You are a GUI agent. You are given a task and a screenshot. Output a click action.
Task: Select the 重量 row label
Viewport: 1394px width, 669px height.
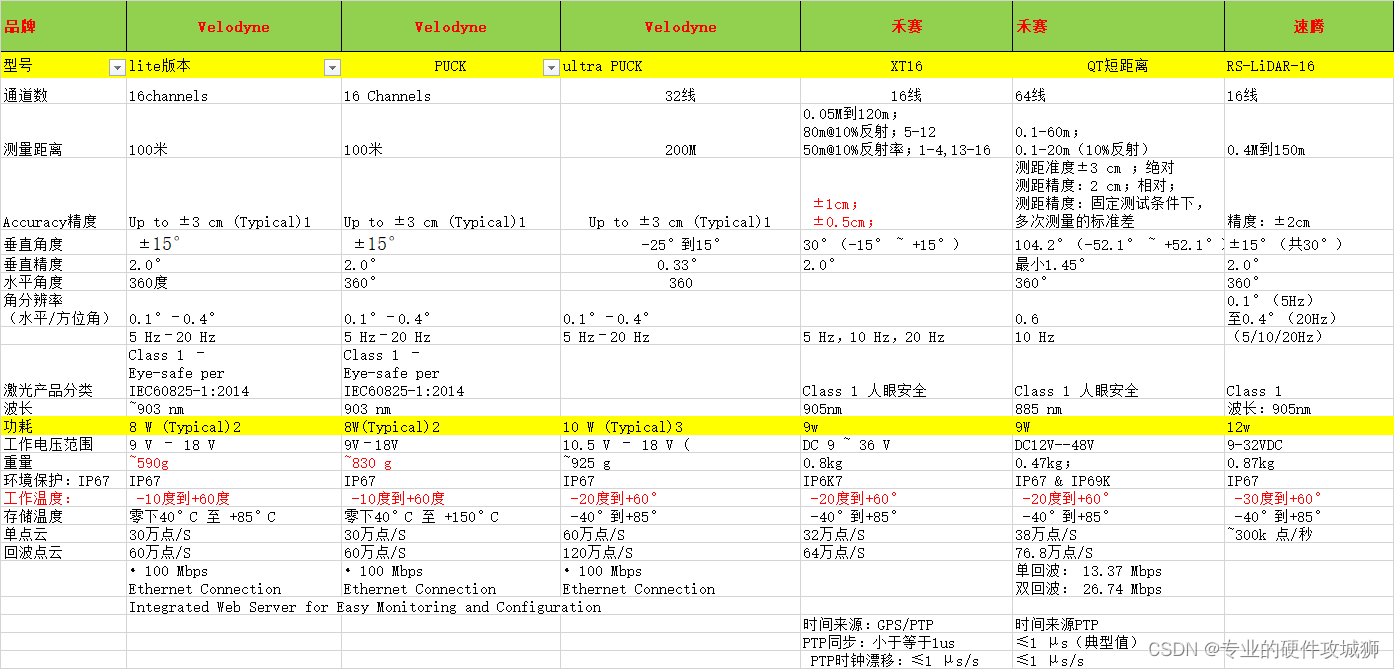(64, 462)
